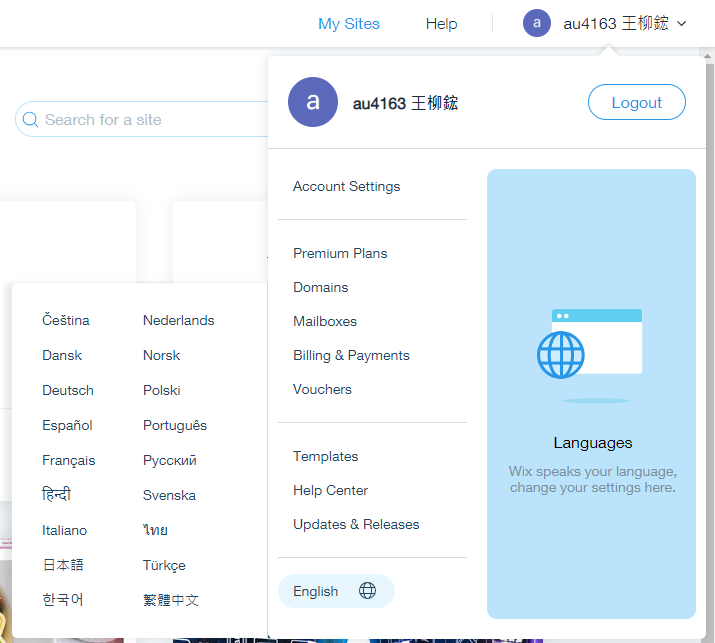This screenshot has height=643, width=715.
Task: Select 한국어 language
Action: (x=63, y=600)
